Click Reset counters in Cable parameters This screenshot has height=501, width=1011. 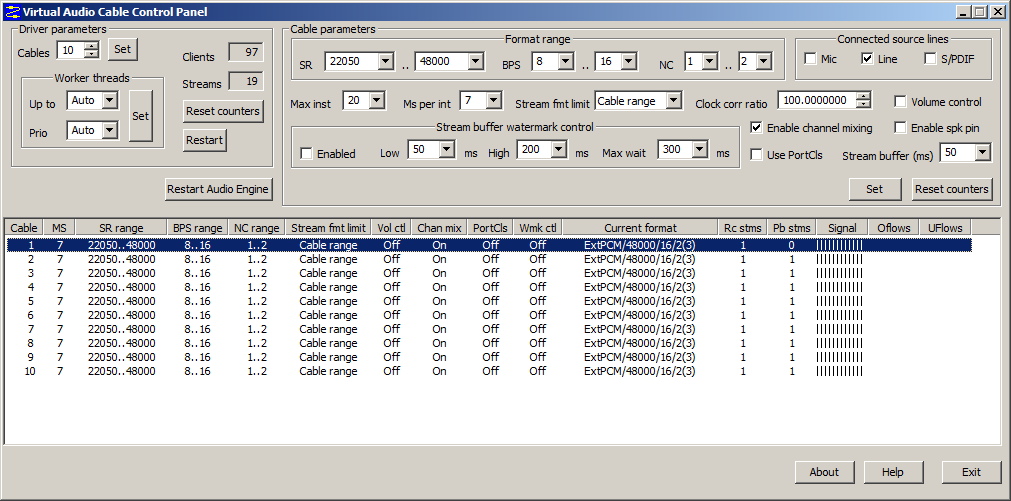pyautogui.click(x=952, y=189)
